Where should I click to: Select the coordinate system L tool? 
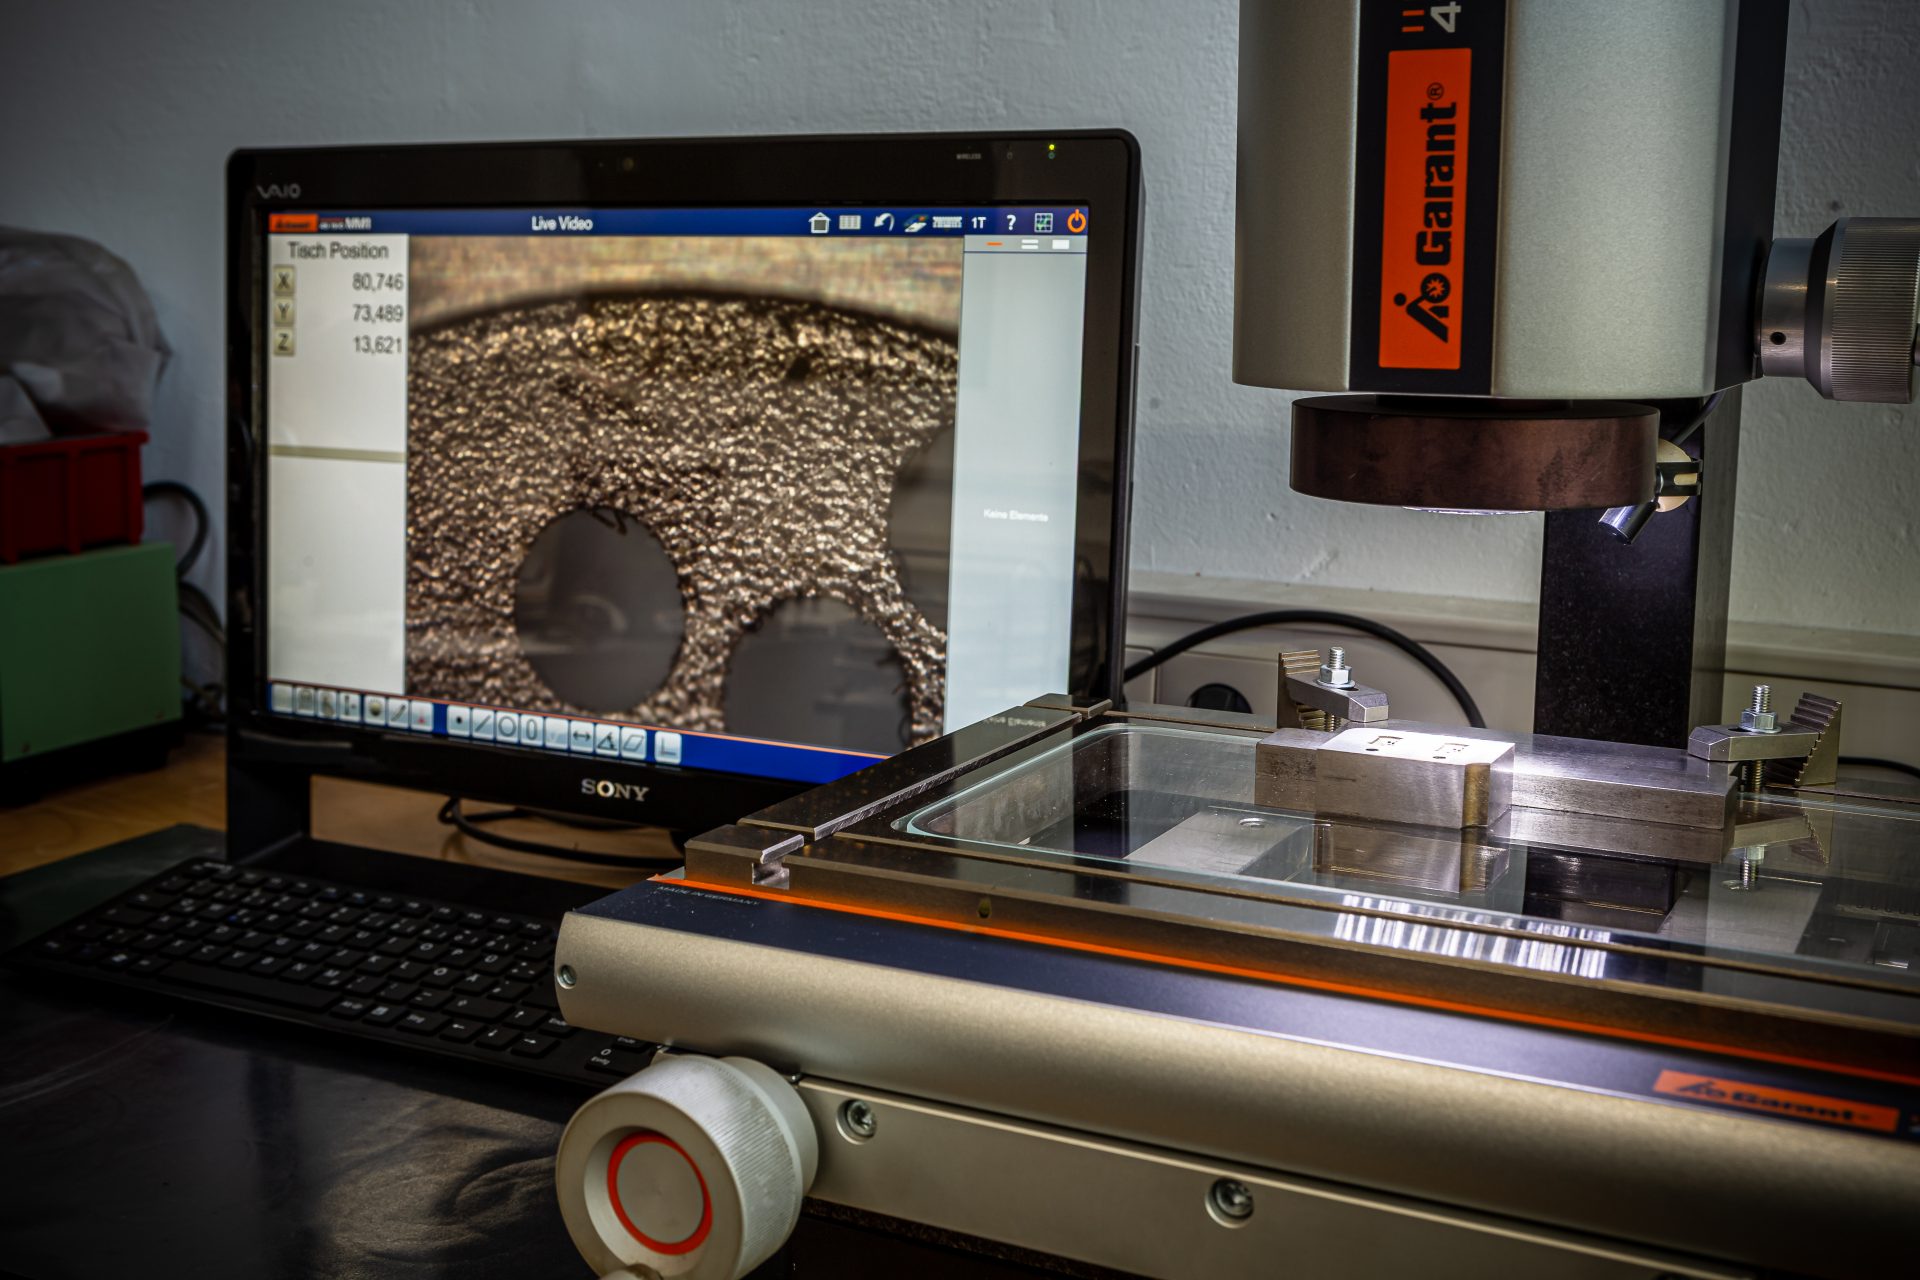668,748
